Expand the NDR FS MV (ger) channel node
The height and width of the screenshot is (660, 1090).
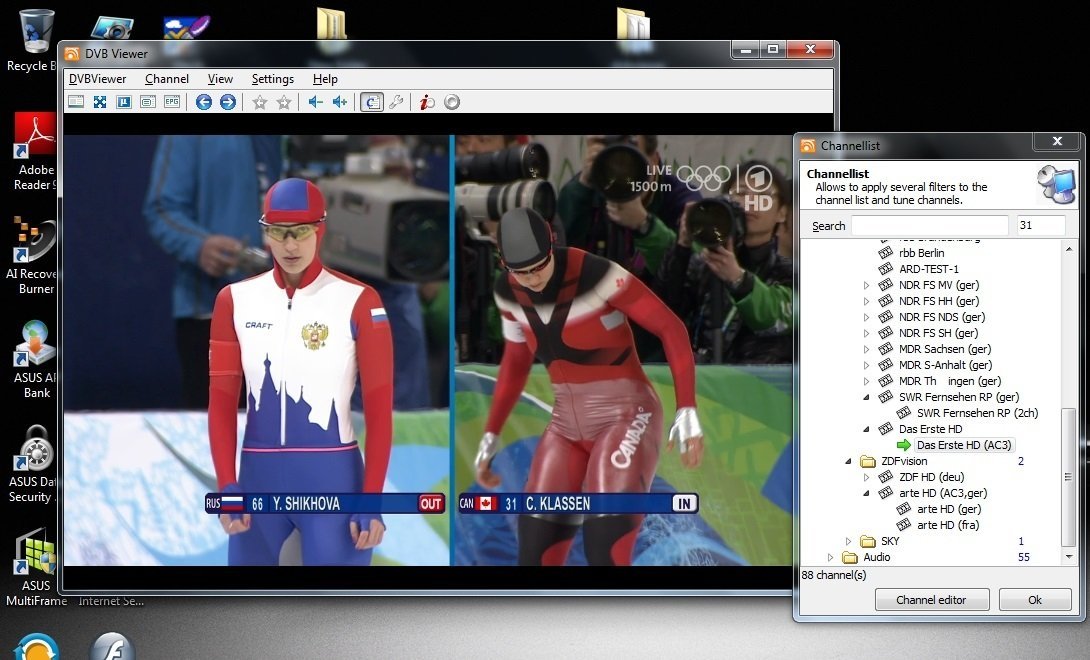867,285
